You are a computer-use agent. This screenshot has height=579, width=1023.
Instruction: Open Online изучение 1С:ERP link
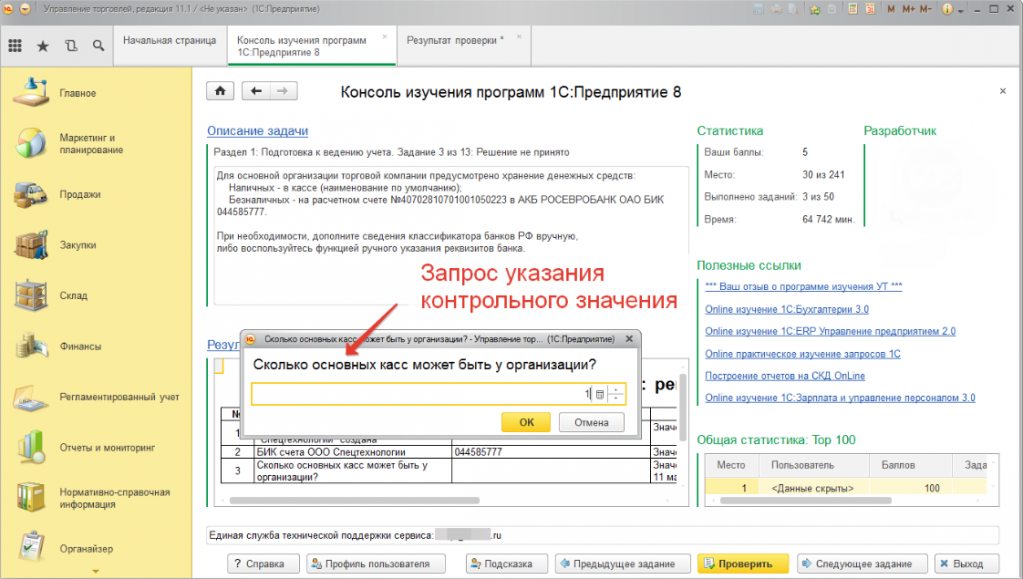(830, 332)
